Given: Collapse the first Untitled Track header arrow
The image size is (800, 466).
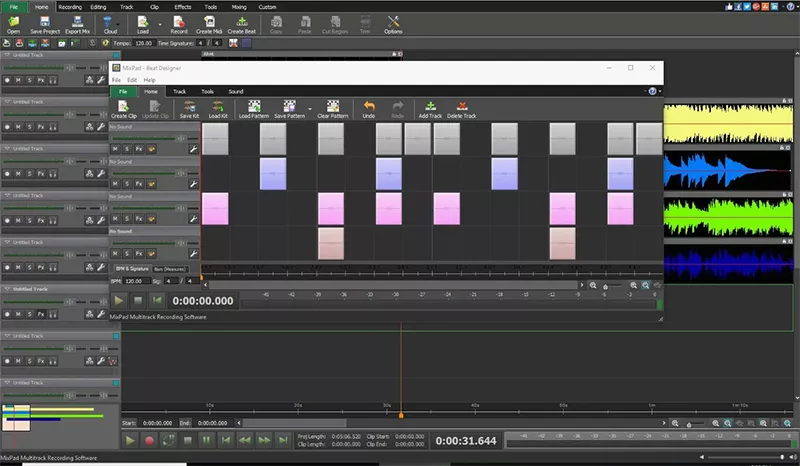Looking at the screenshot, I should click(7, 55).
